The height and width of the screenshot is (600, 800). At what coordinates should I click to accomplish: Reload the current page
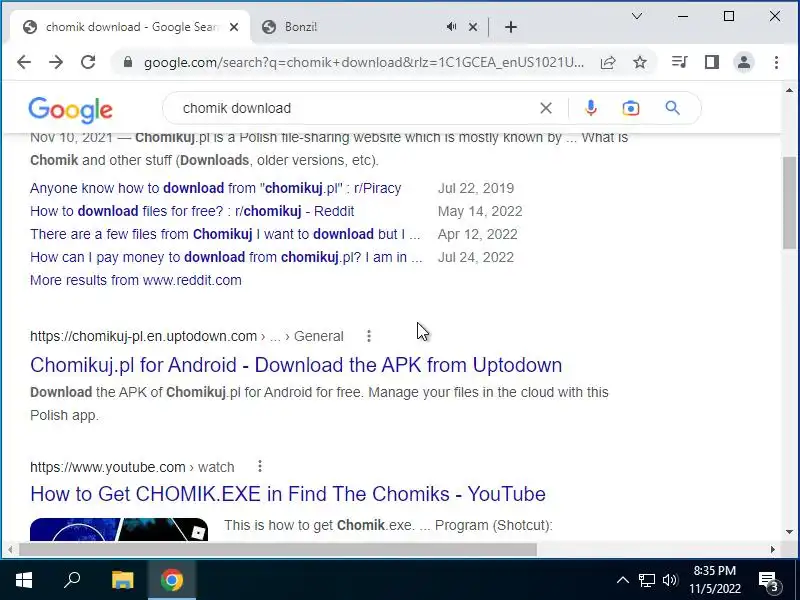(x=88, y=62)
